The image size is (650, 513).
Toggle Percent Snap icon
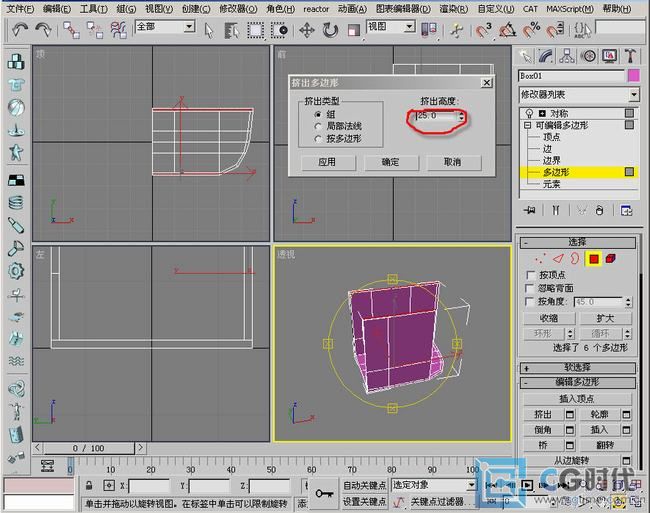[x=531, y=30]
